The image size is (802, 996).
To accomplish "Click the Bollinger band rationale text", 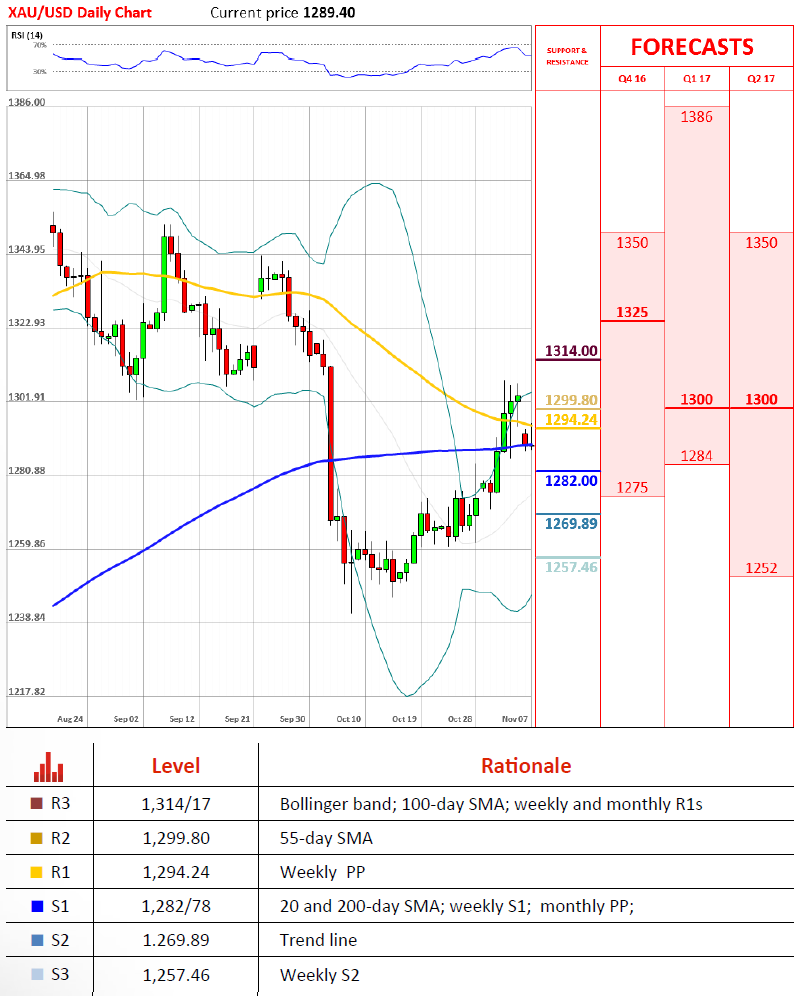I will pyautogui.click(x=491, y=805).
